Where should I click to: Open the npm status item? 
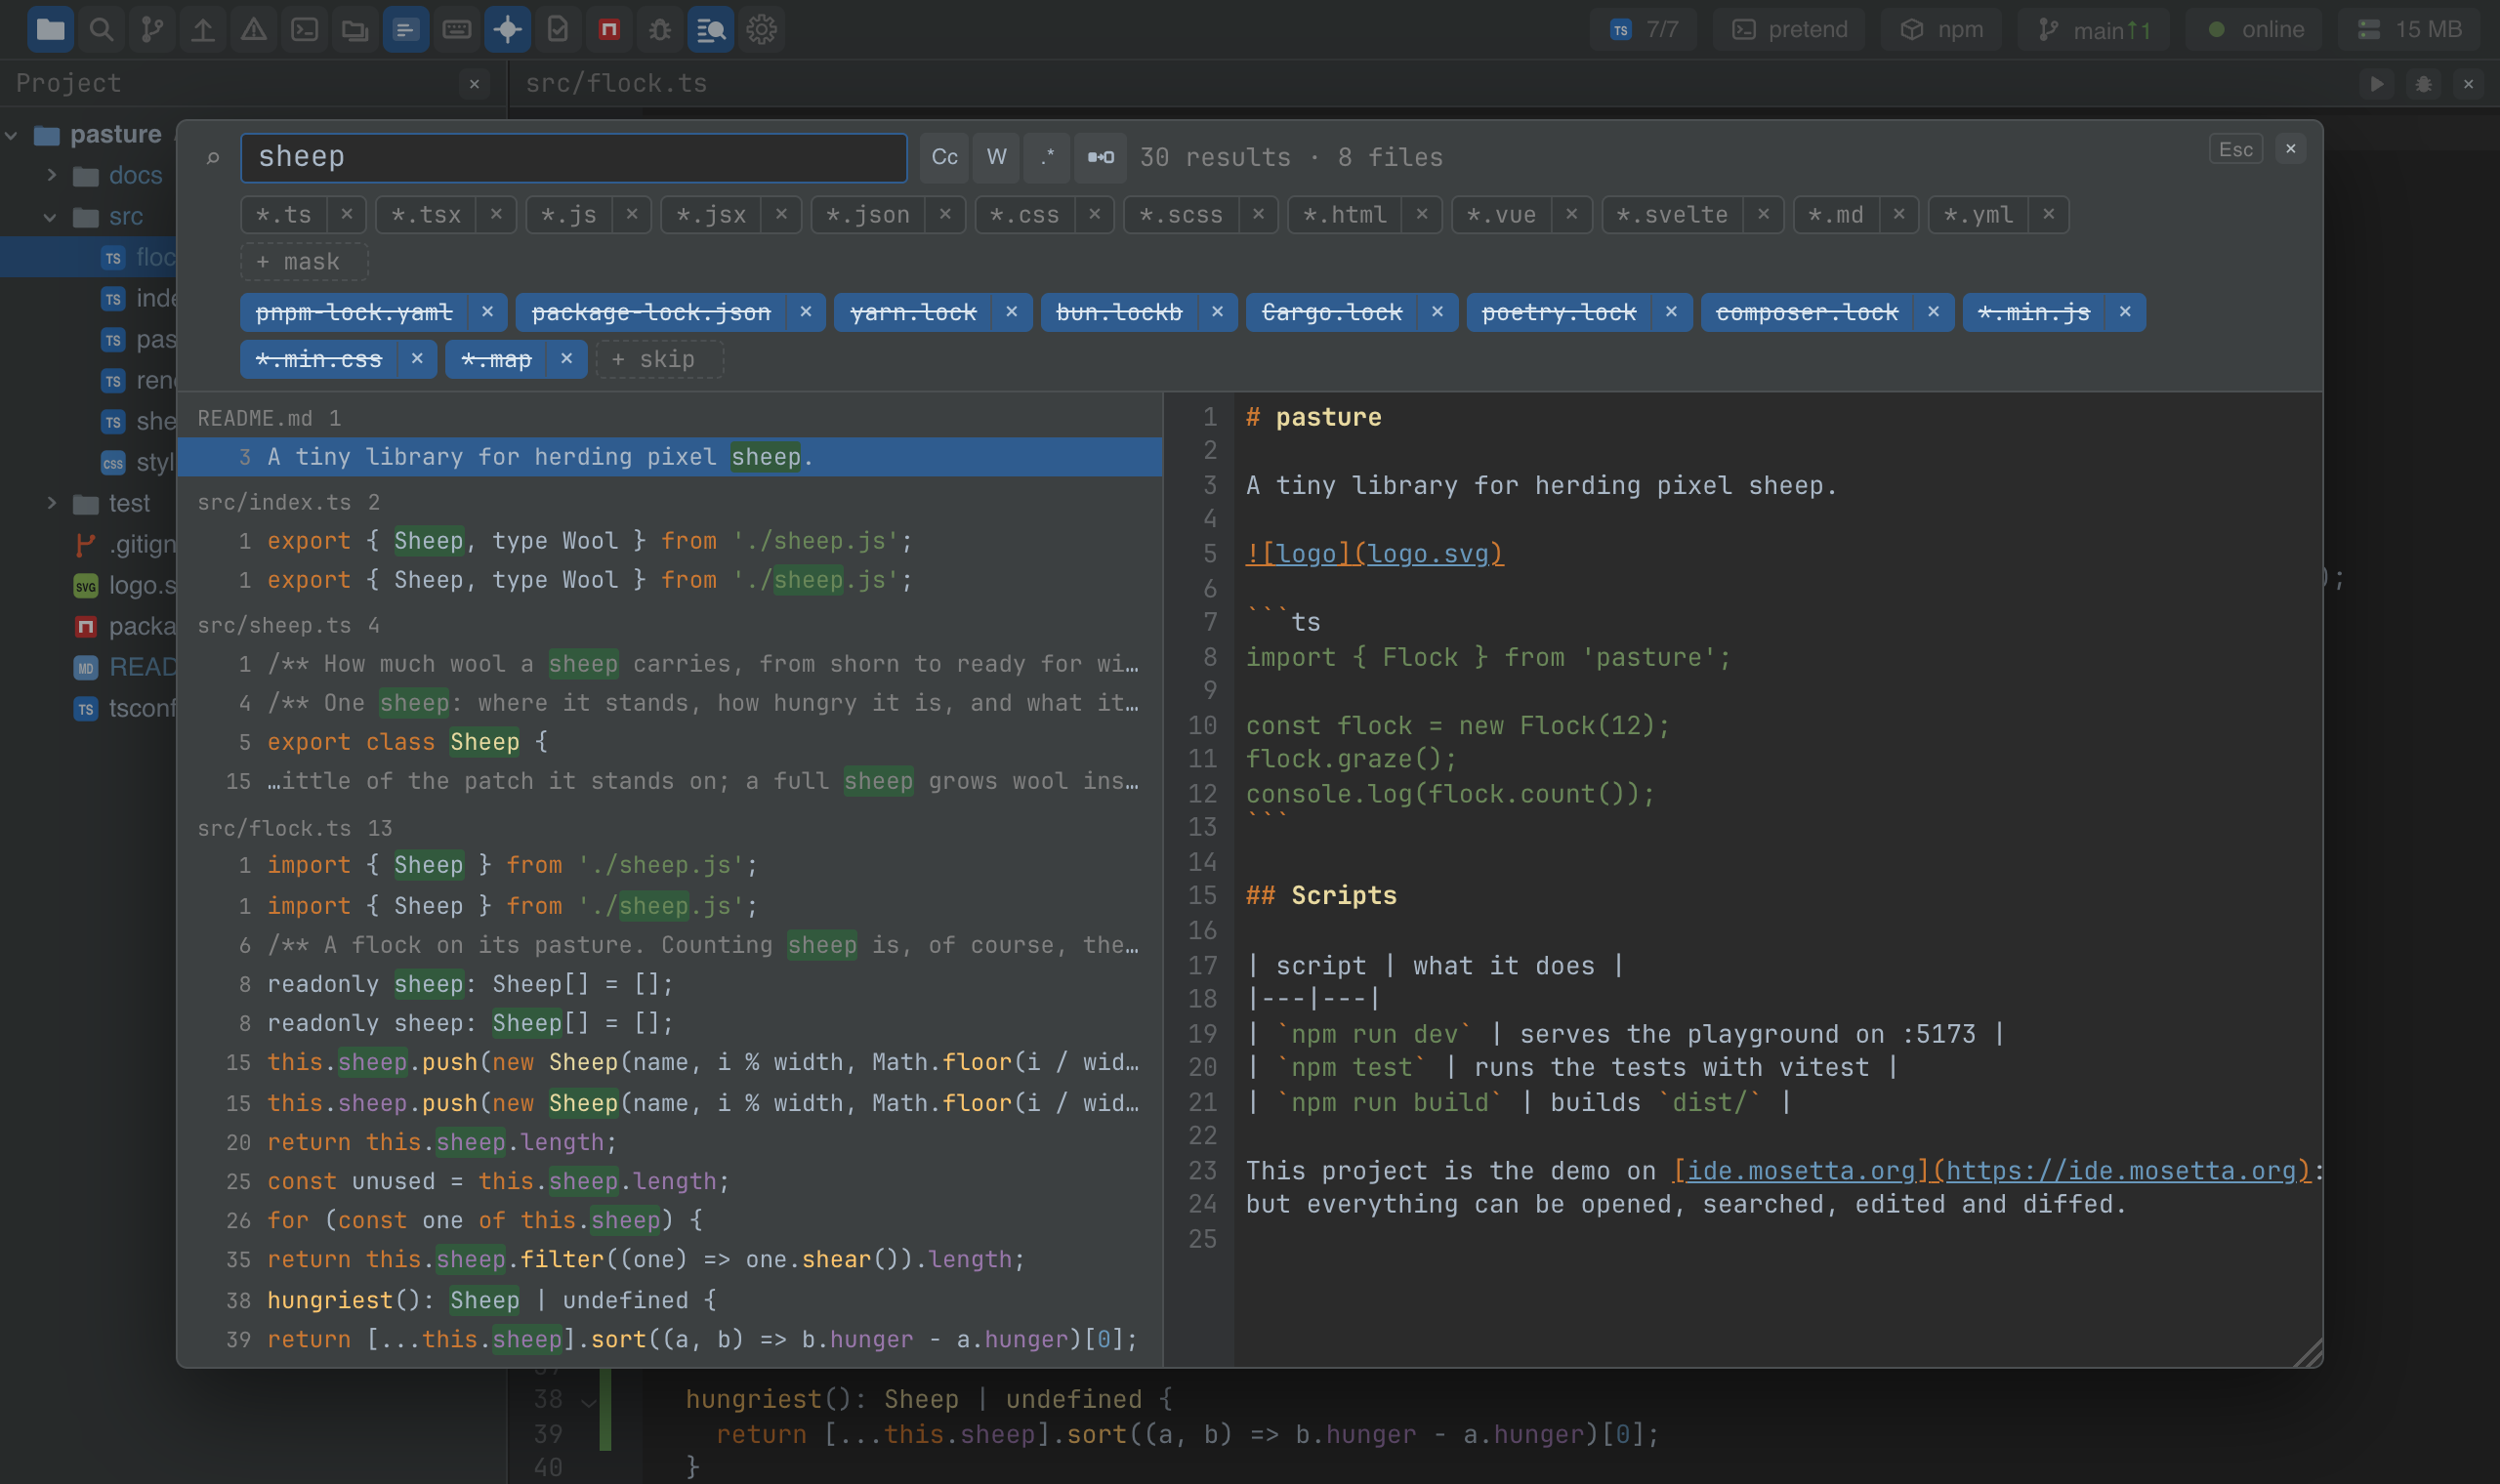click(x=1942, y=29)
